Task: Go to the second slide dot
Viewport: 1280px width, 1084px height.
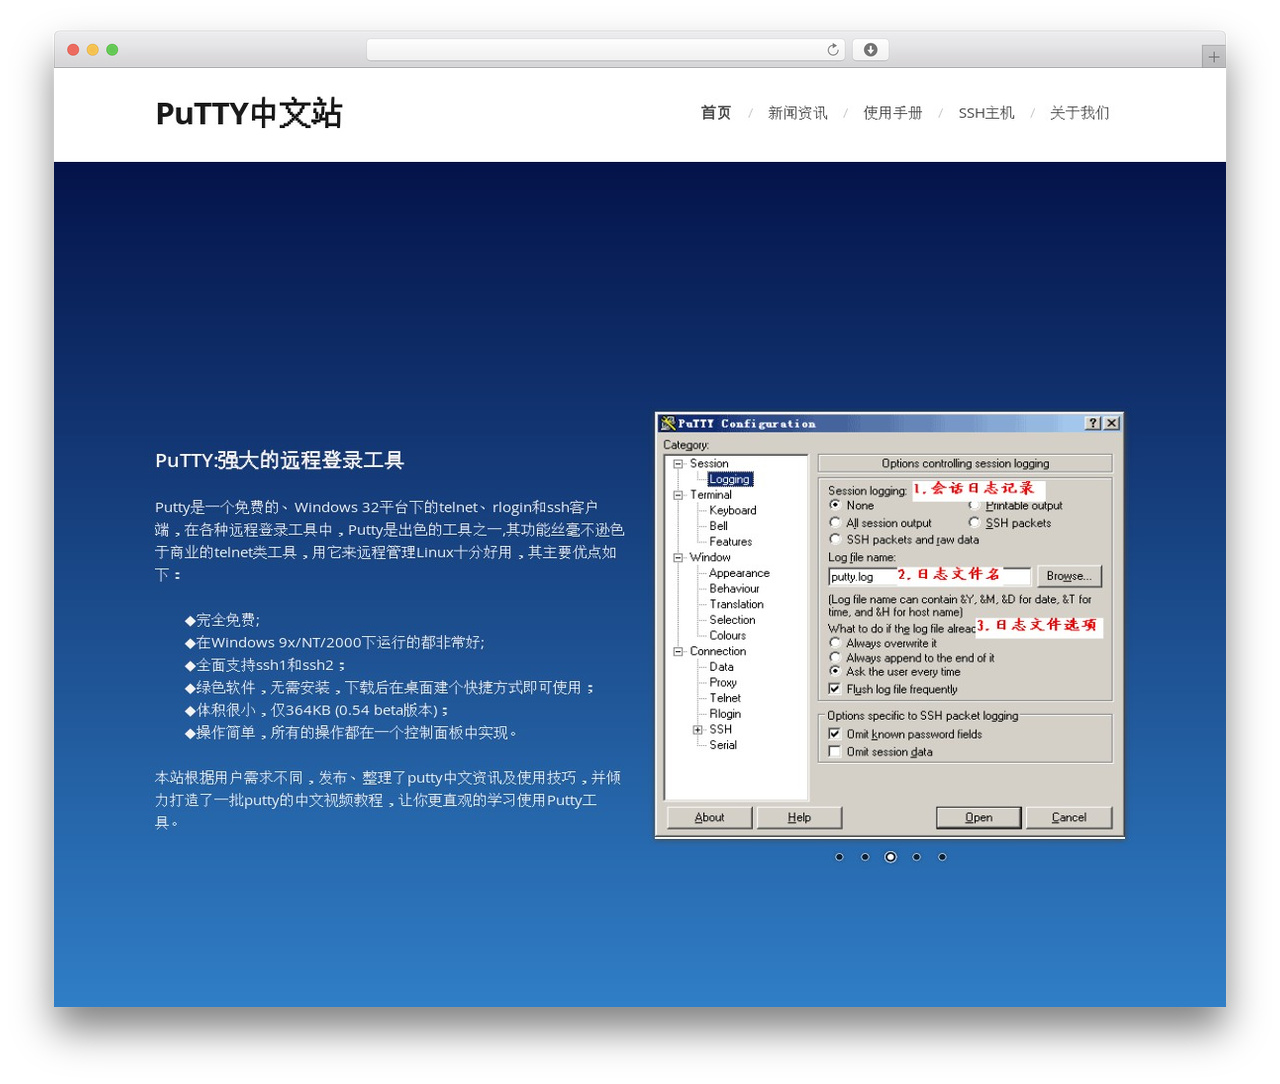Action: (865, 857)
